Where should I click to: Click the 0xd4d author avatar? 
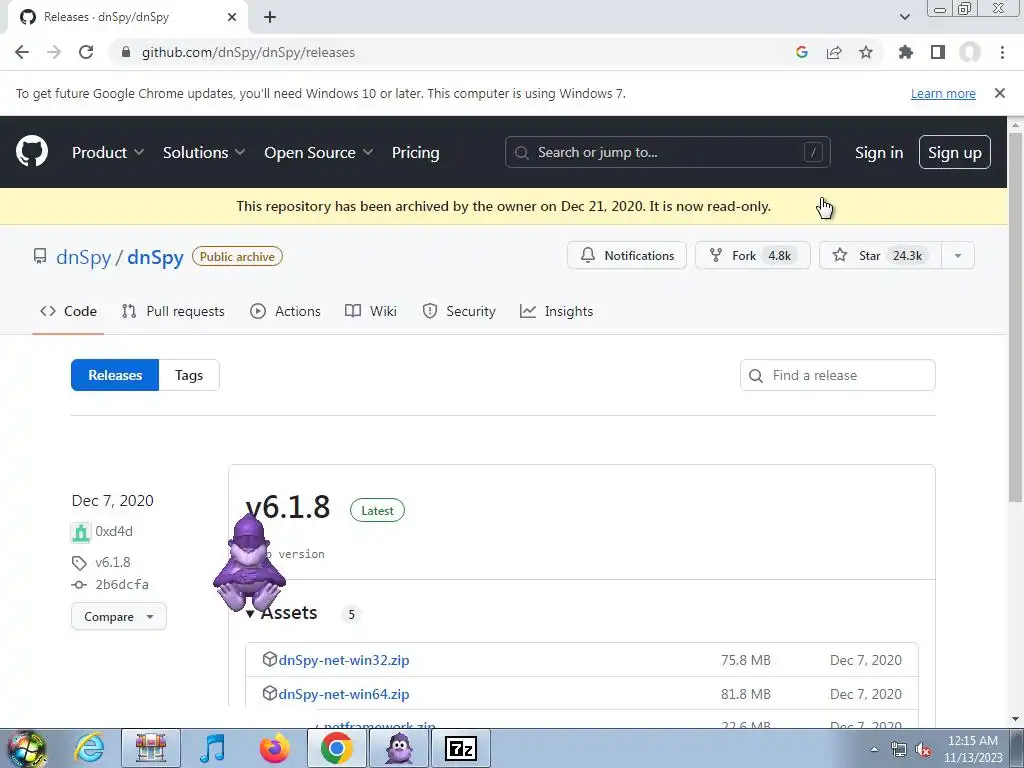tap(80, 532)
